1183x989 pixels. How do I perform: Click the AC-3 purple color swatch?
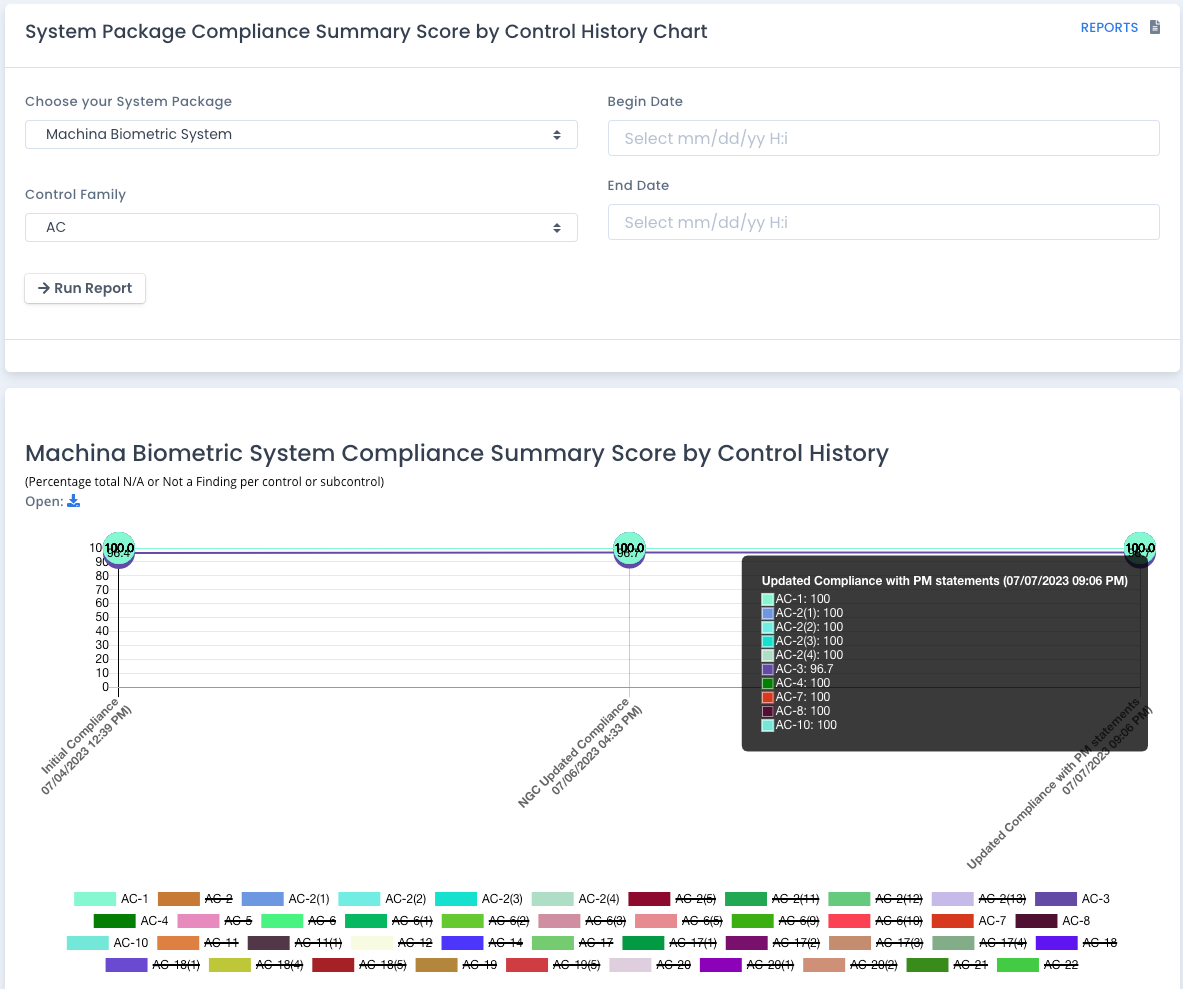[x=1055, y=898]
